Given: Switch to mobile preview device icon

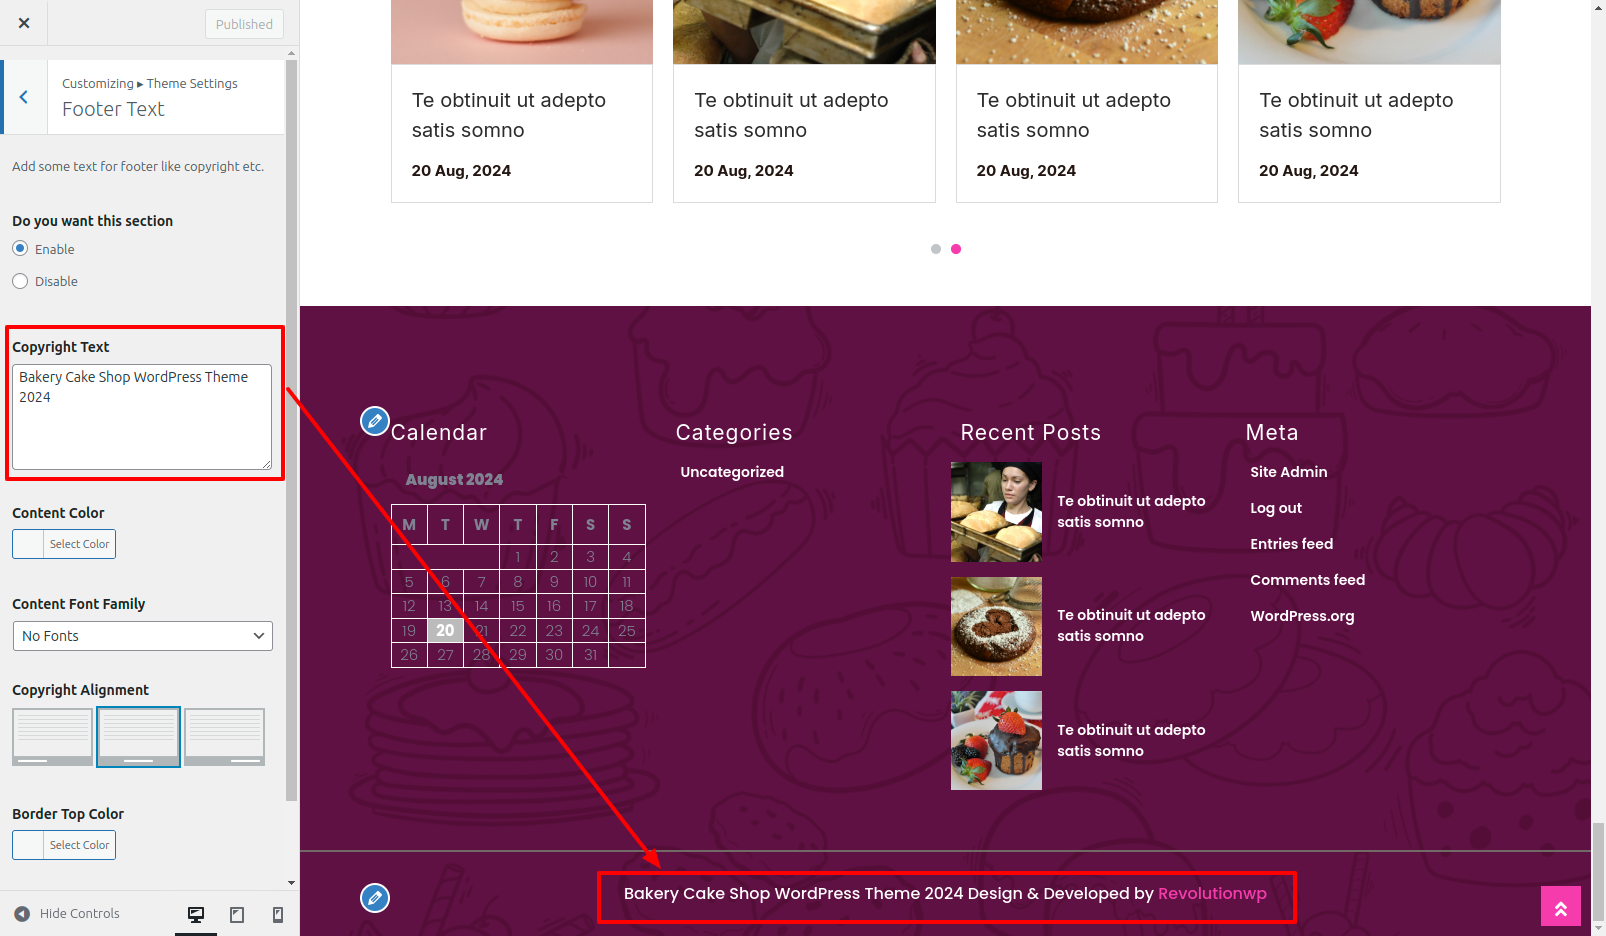Looking at the screenshot, I should point(278,914).
